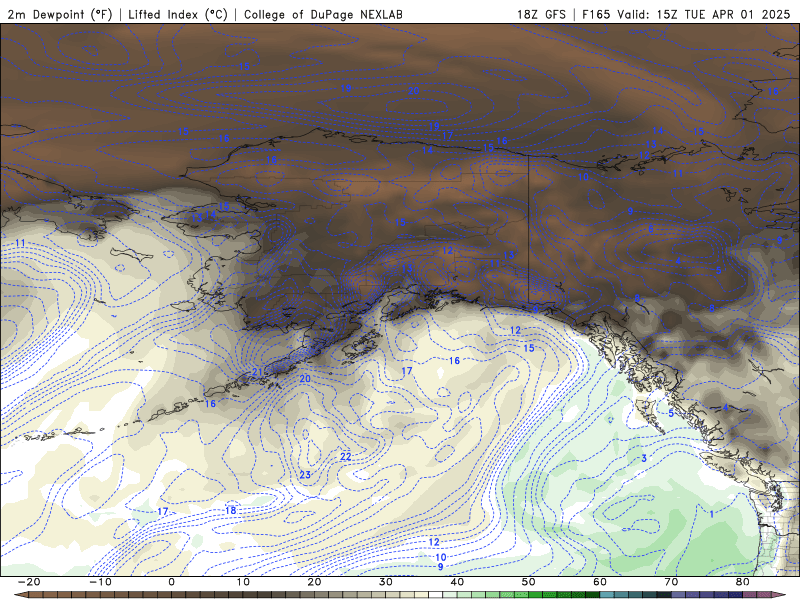800x600 pixels.
Task: Click the "-20" color scale value
Action: [29, 582]
